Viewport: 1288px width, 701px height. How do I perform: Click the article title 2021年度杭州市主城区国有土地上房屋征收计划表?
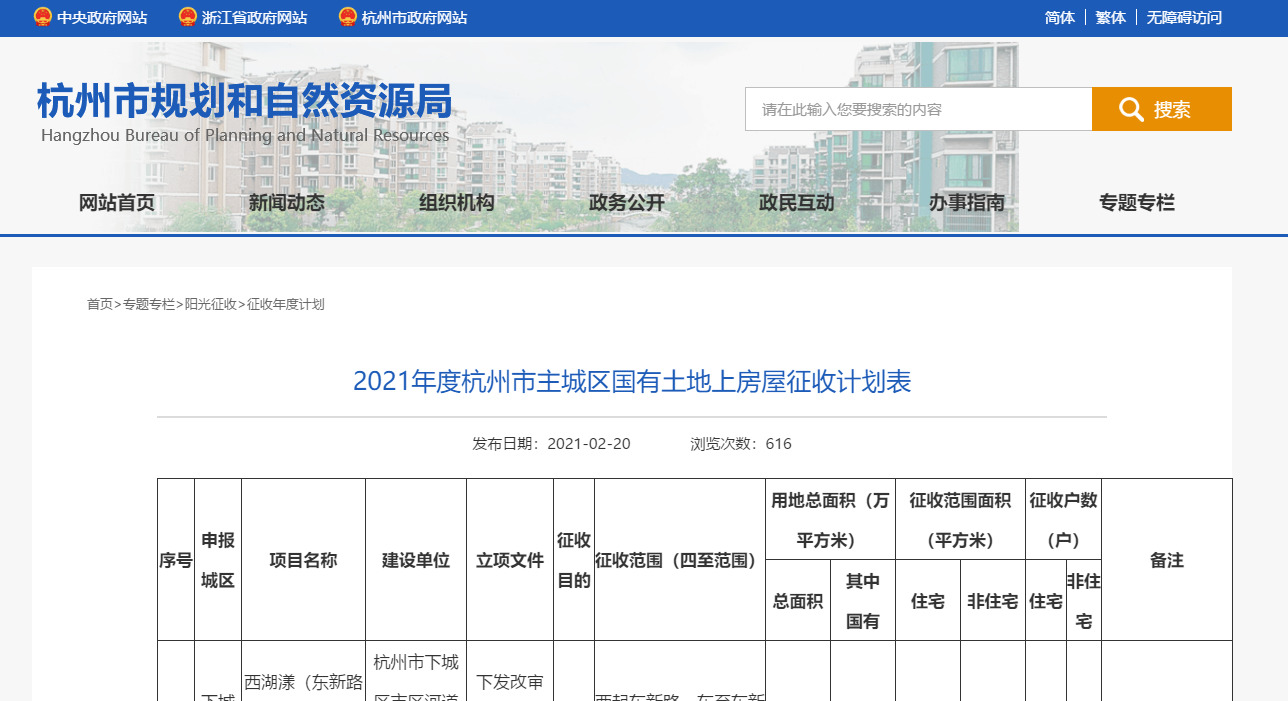(x=632, y=381)
